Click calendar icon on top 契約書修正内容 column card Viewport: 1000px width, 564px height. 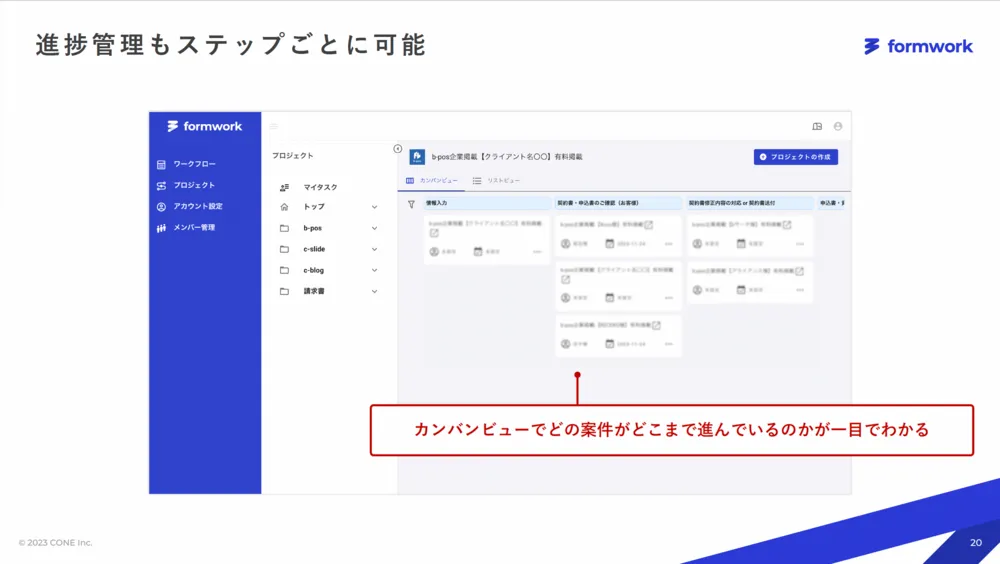[741, 243]
